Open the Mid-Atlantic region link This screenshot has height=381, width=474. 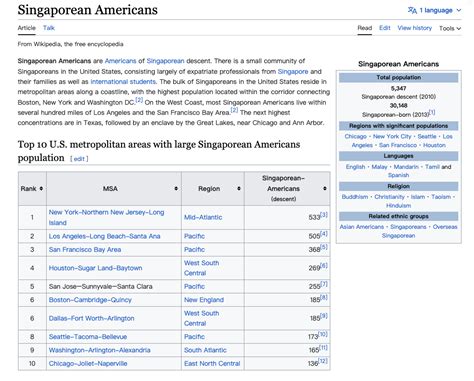pyautogui.click(x=203, y=217)
